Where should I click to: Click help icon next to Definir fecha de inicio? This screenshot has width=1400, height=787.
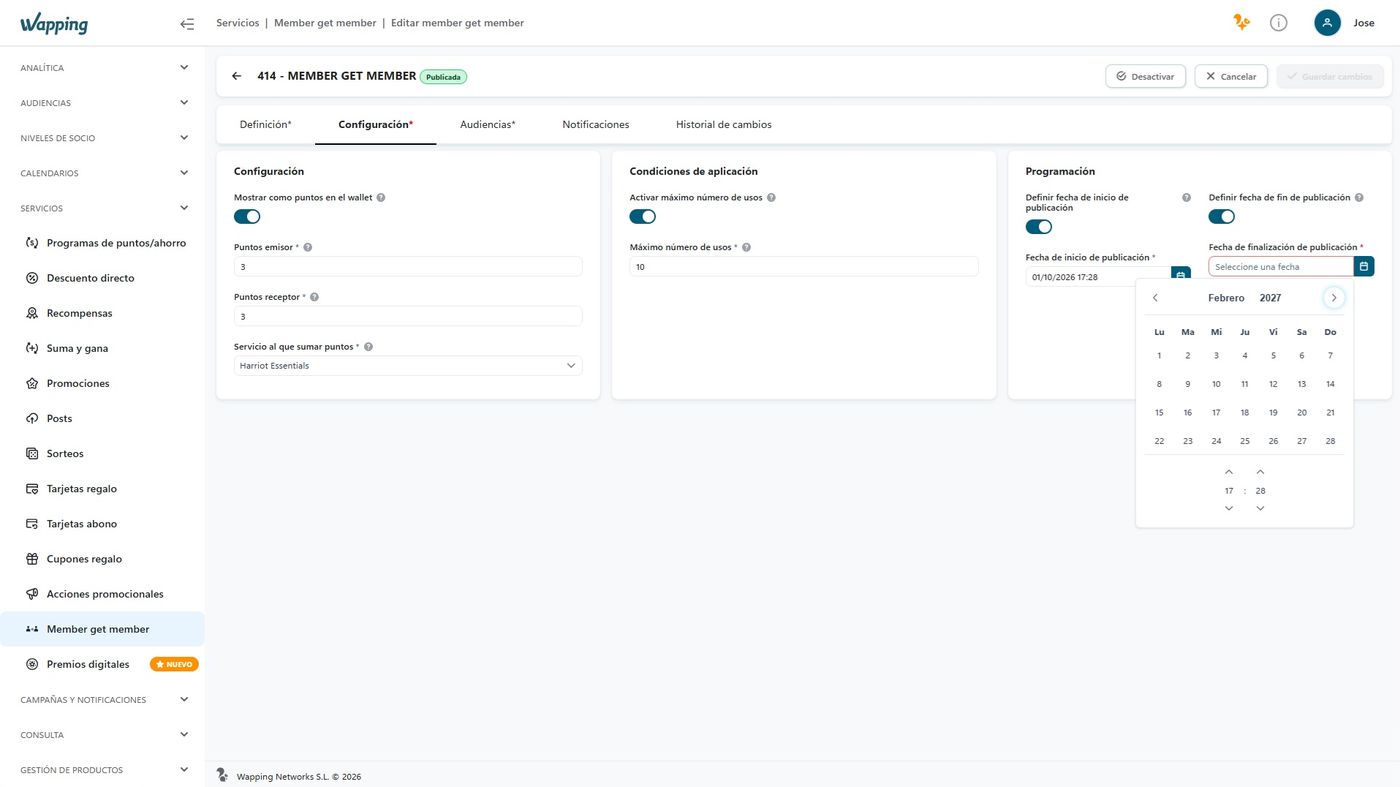[1186, 198]
